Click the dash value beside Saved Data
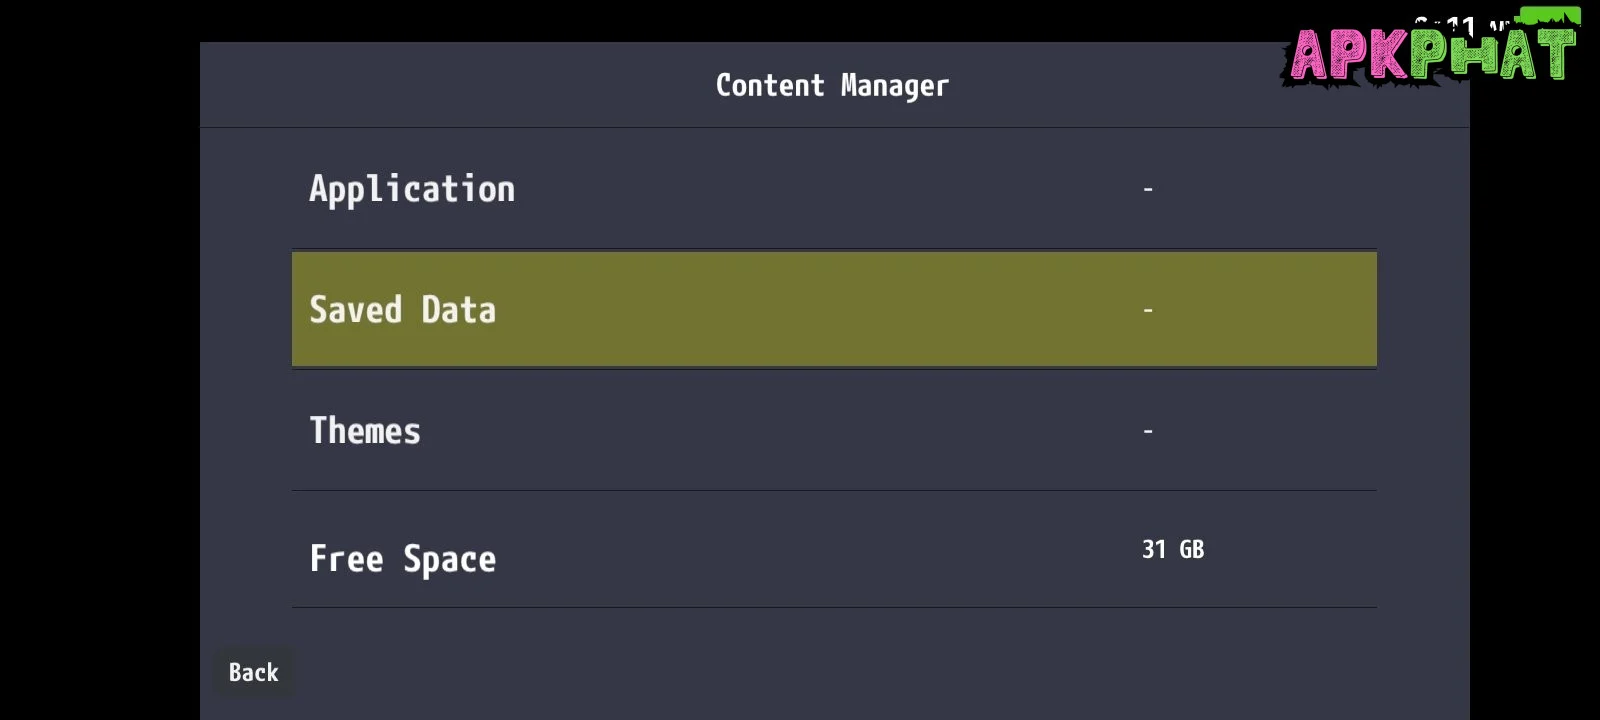This screenshot has width=1600, height=720. coord(1148,310)
